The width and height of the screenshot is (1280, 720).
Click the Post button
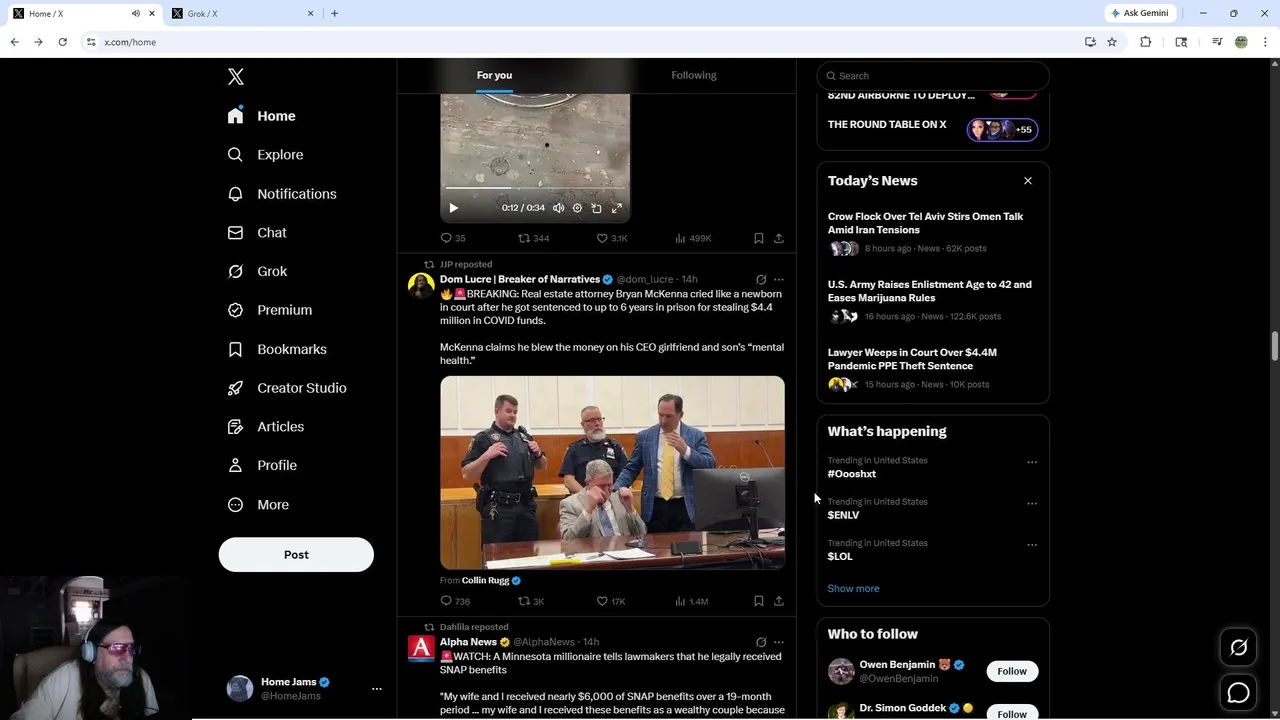296,555
